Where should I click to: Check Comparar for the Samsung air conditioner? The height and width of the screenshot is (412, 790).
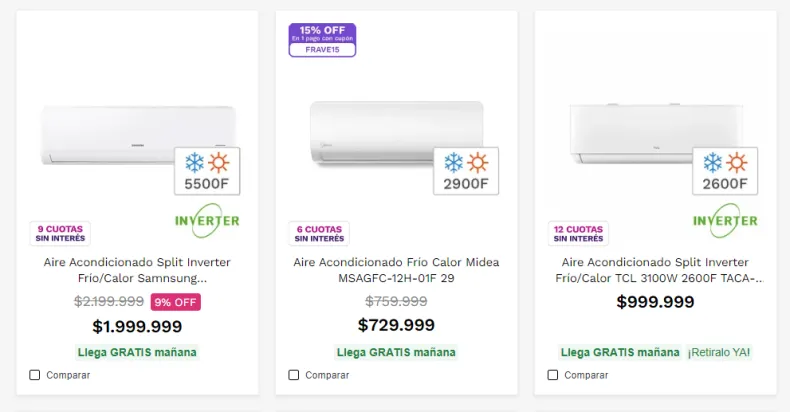(35, 375)
